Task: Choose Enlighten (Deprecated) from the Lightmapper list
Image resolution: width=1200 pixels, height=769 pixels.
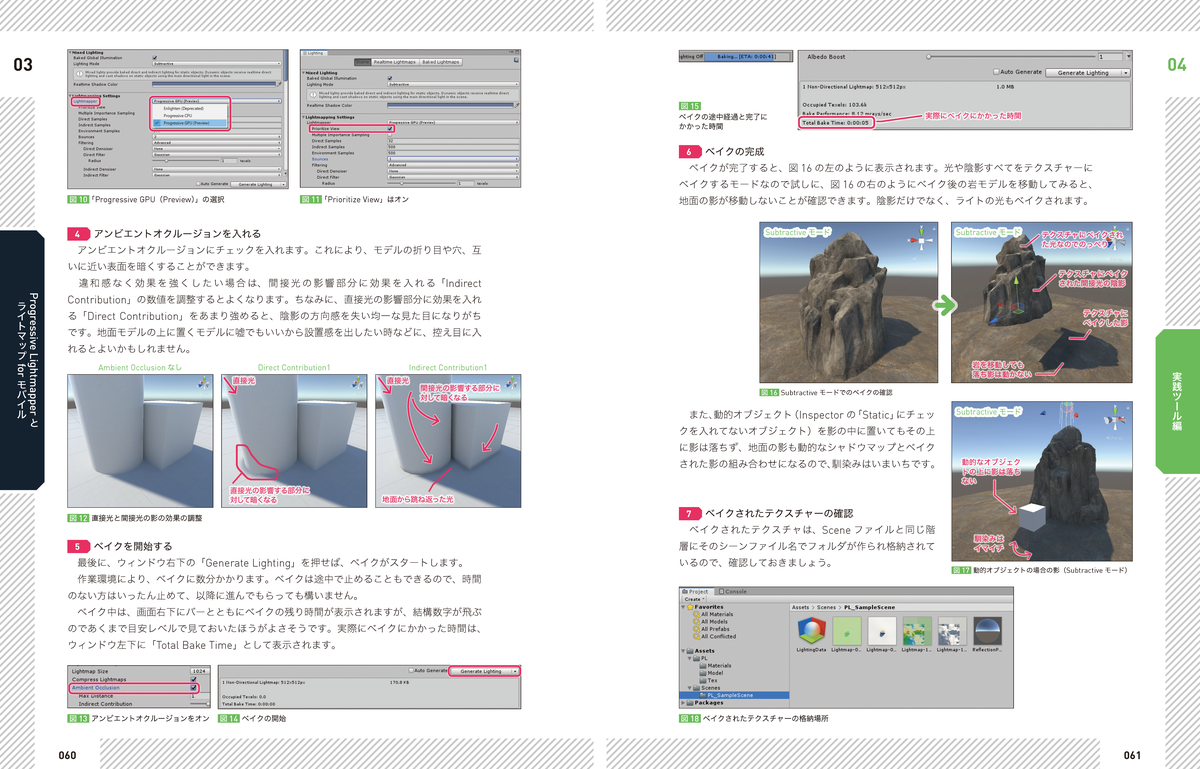Action: pos(189,108)
